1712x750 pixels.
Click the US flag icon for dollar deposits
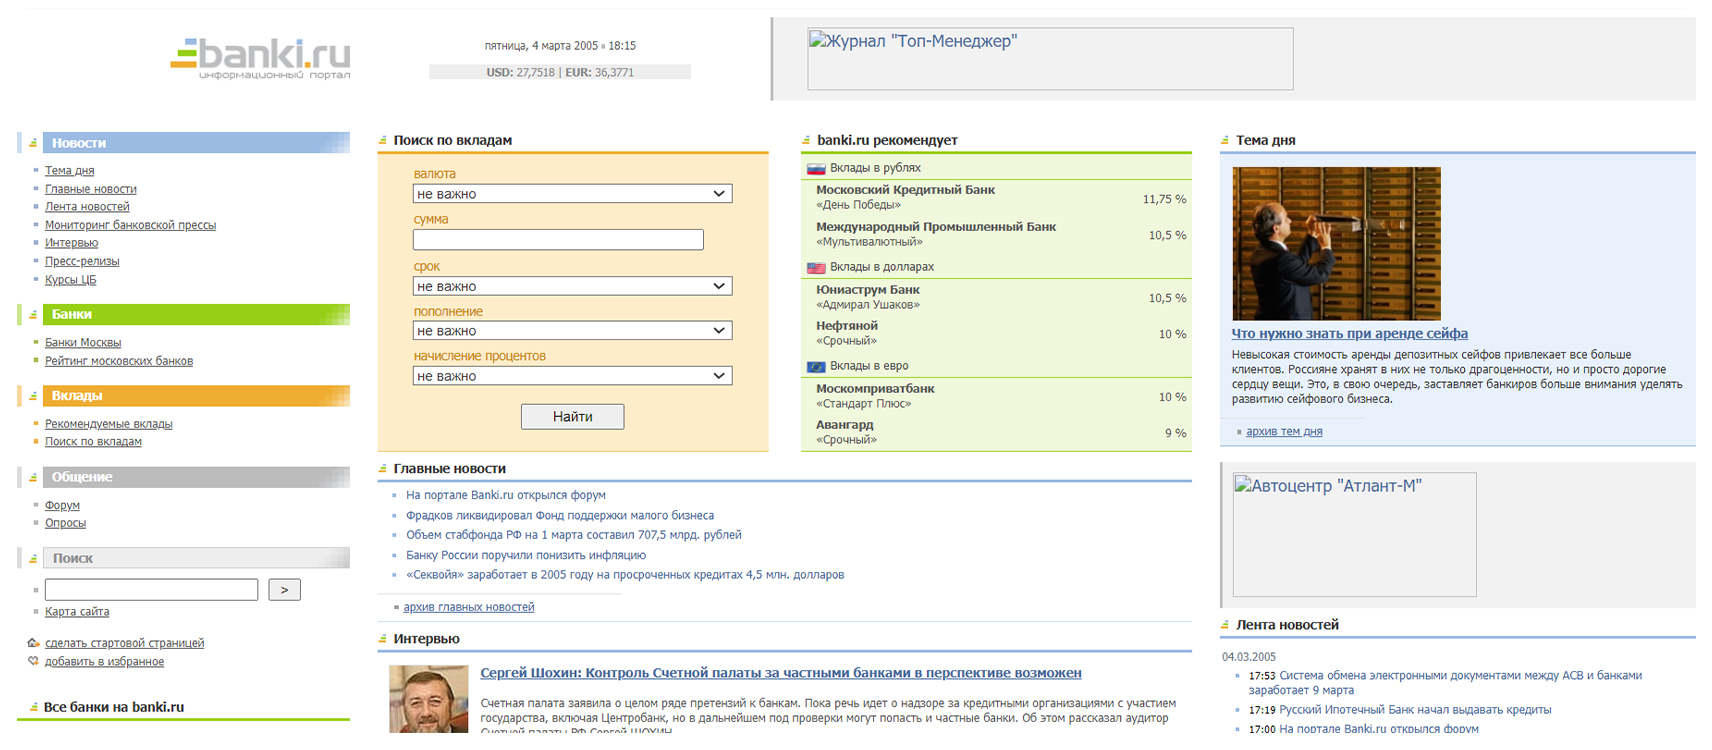coord(816,268)
